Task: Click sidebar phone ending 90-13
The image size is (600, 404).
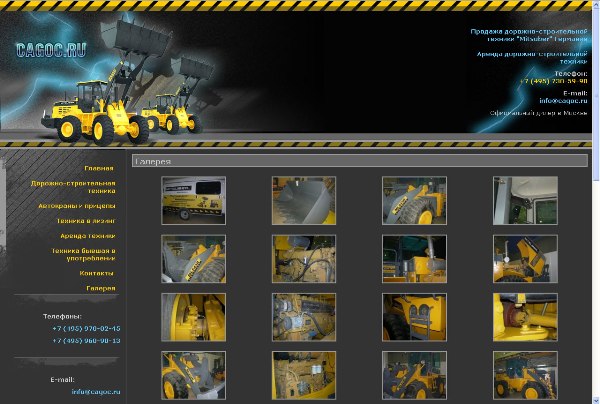Action: click(86, 340)
